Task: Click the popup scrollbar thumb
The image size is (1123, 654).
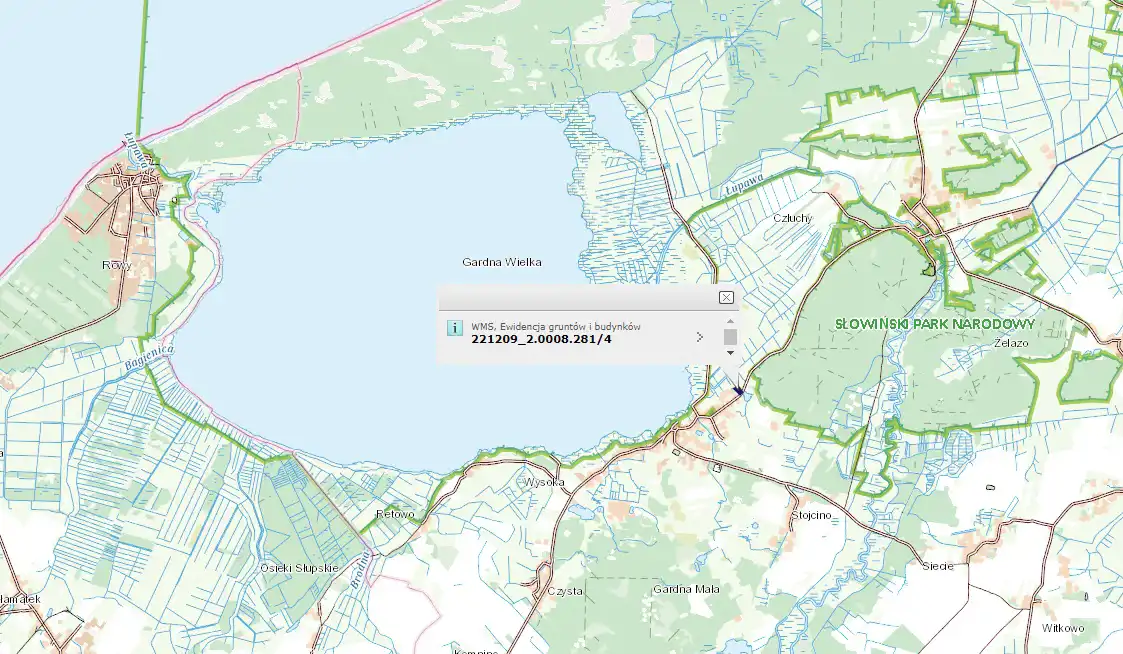Action: point(730,336)
